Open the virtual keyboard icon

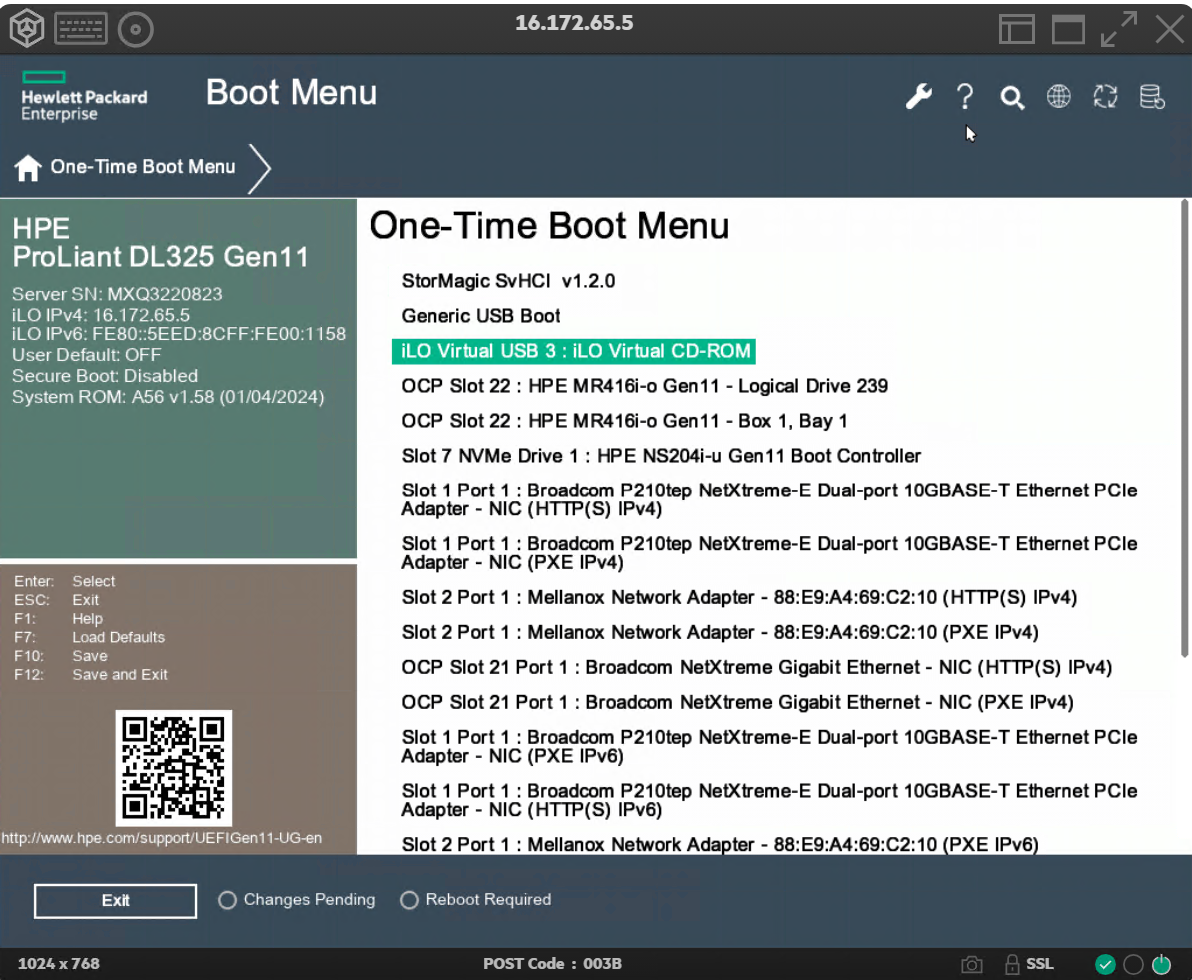tap(81, 30)
